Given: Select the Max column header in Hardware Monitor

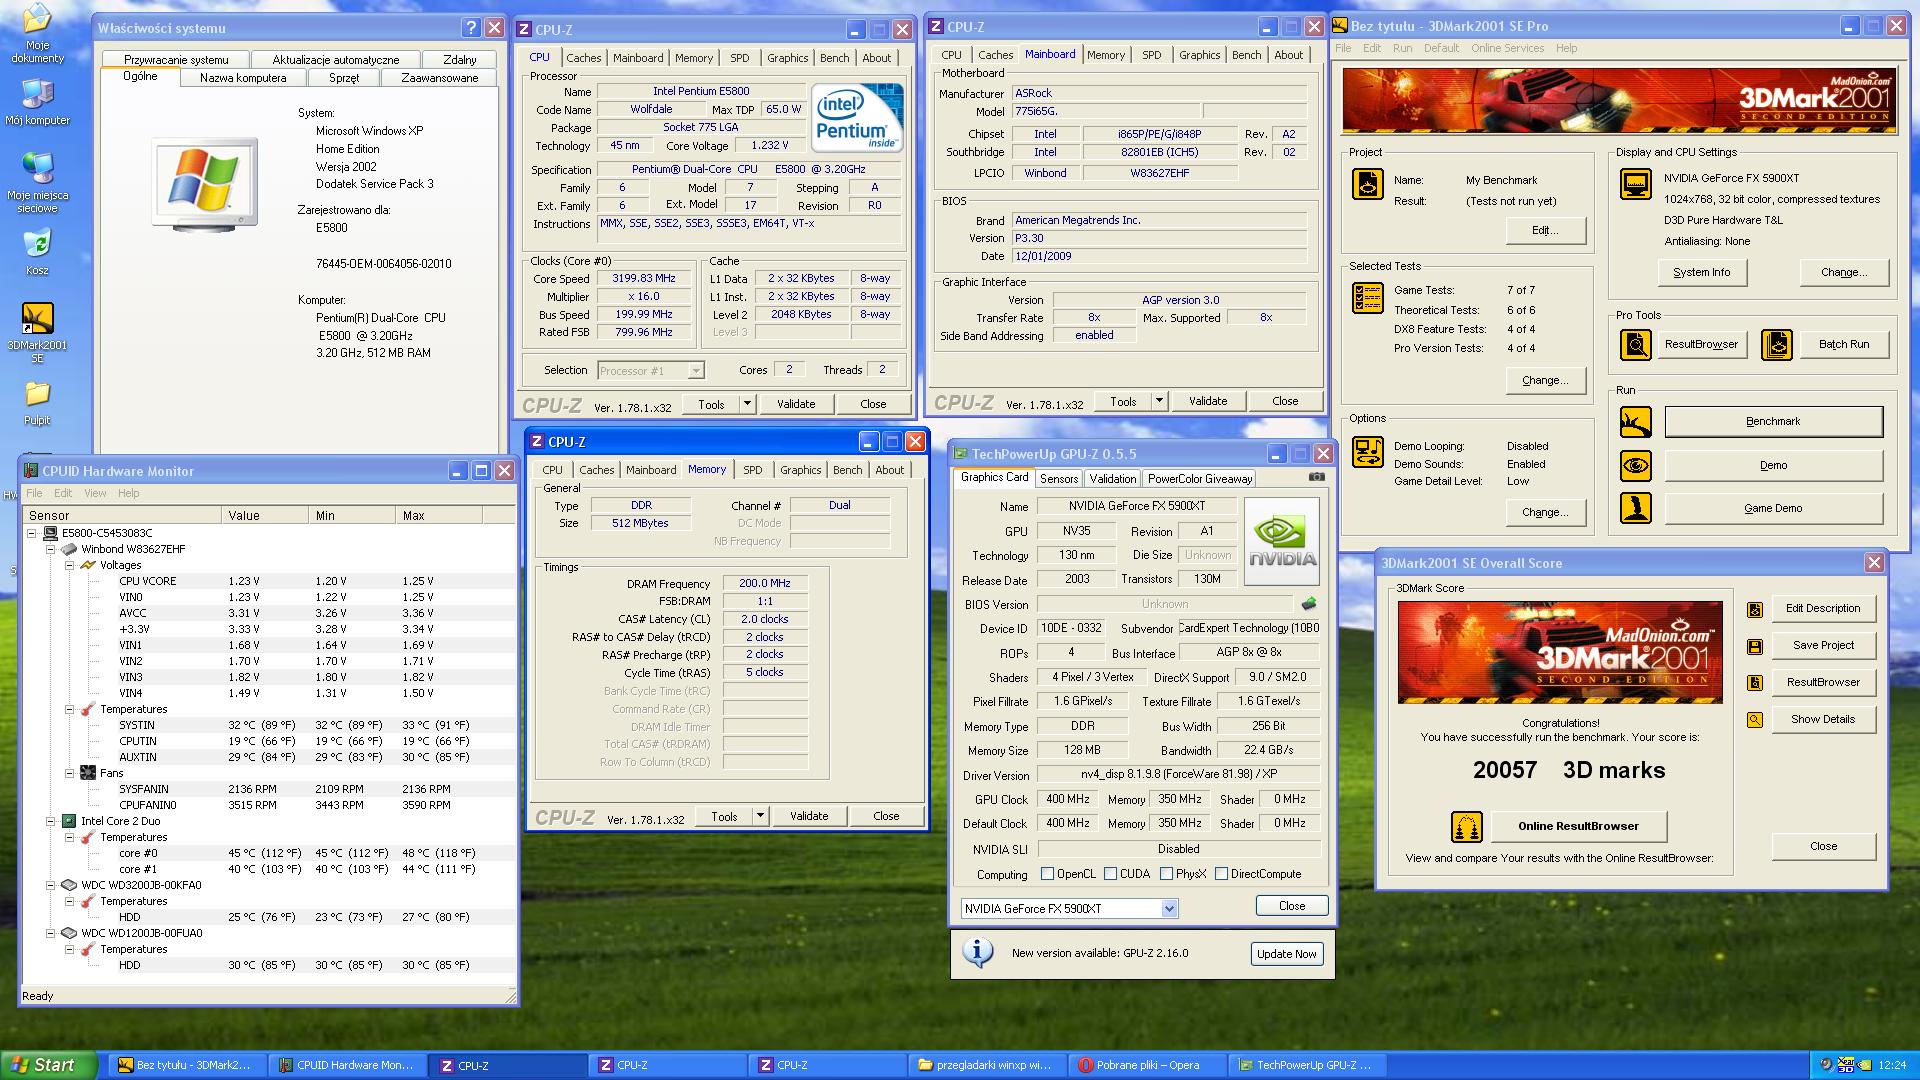Looking at the screenshot, I should (439, 516).
